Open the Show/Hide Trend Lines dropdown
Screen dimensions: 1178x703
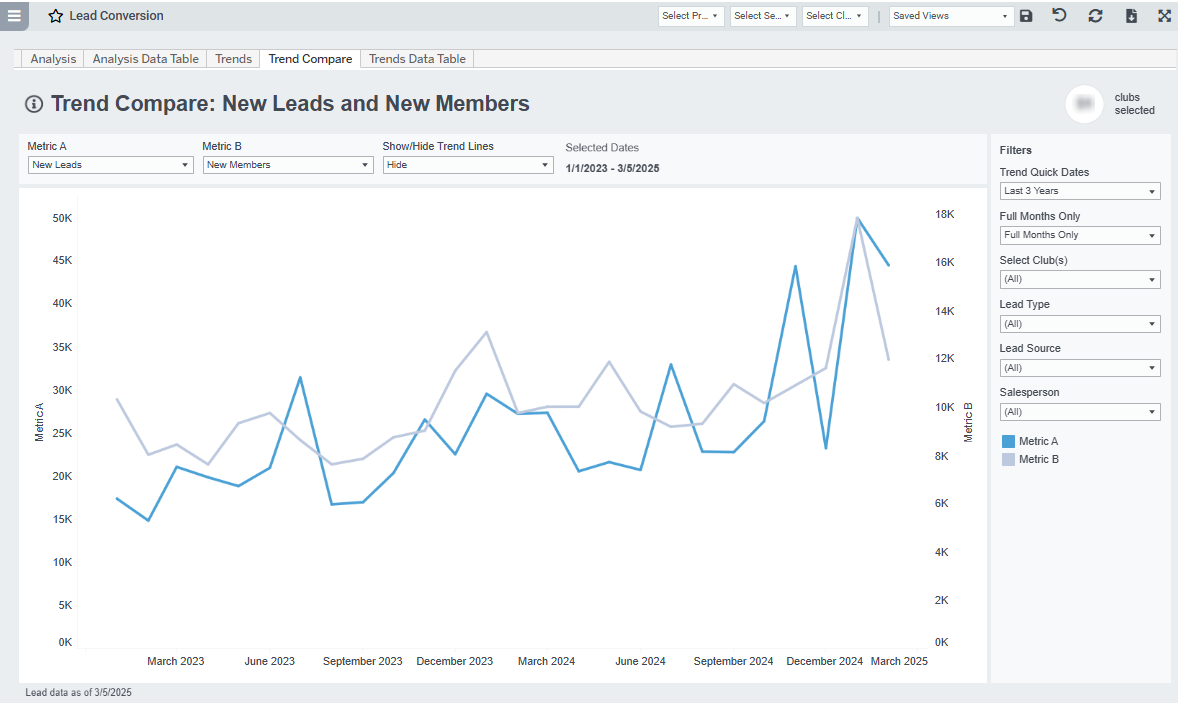click(x=467, y=165)
